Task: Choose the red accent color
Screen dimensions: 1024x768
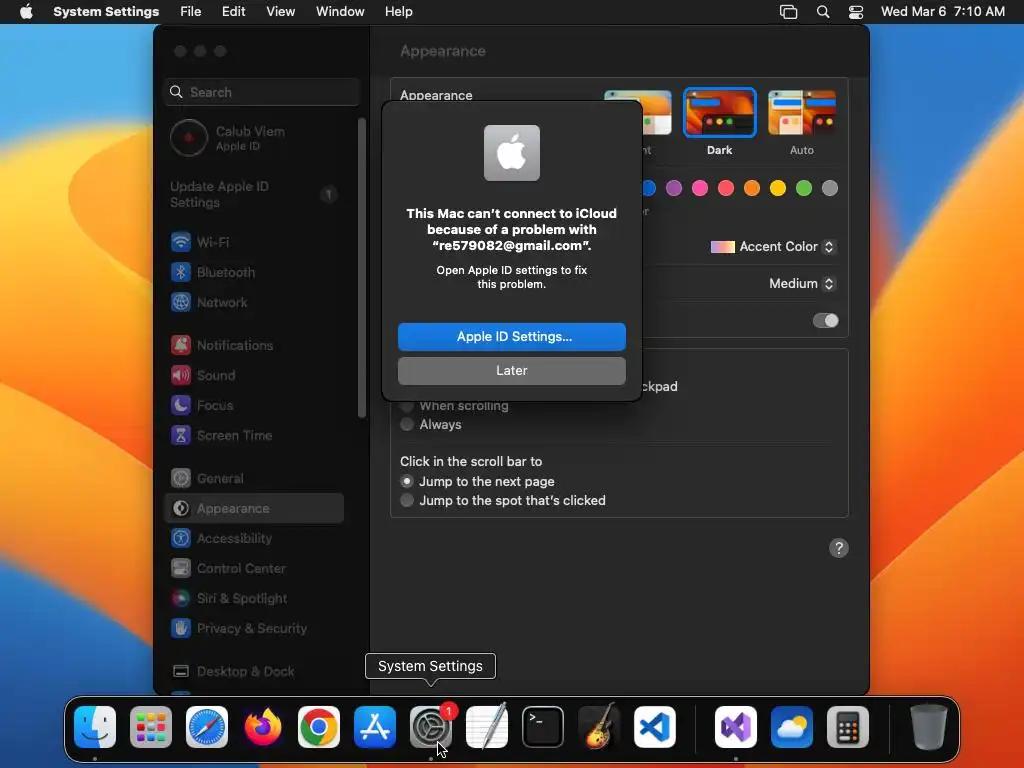Action: point(726,188)
